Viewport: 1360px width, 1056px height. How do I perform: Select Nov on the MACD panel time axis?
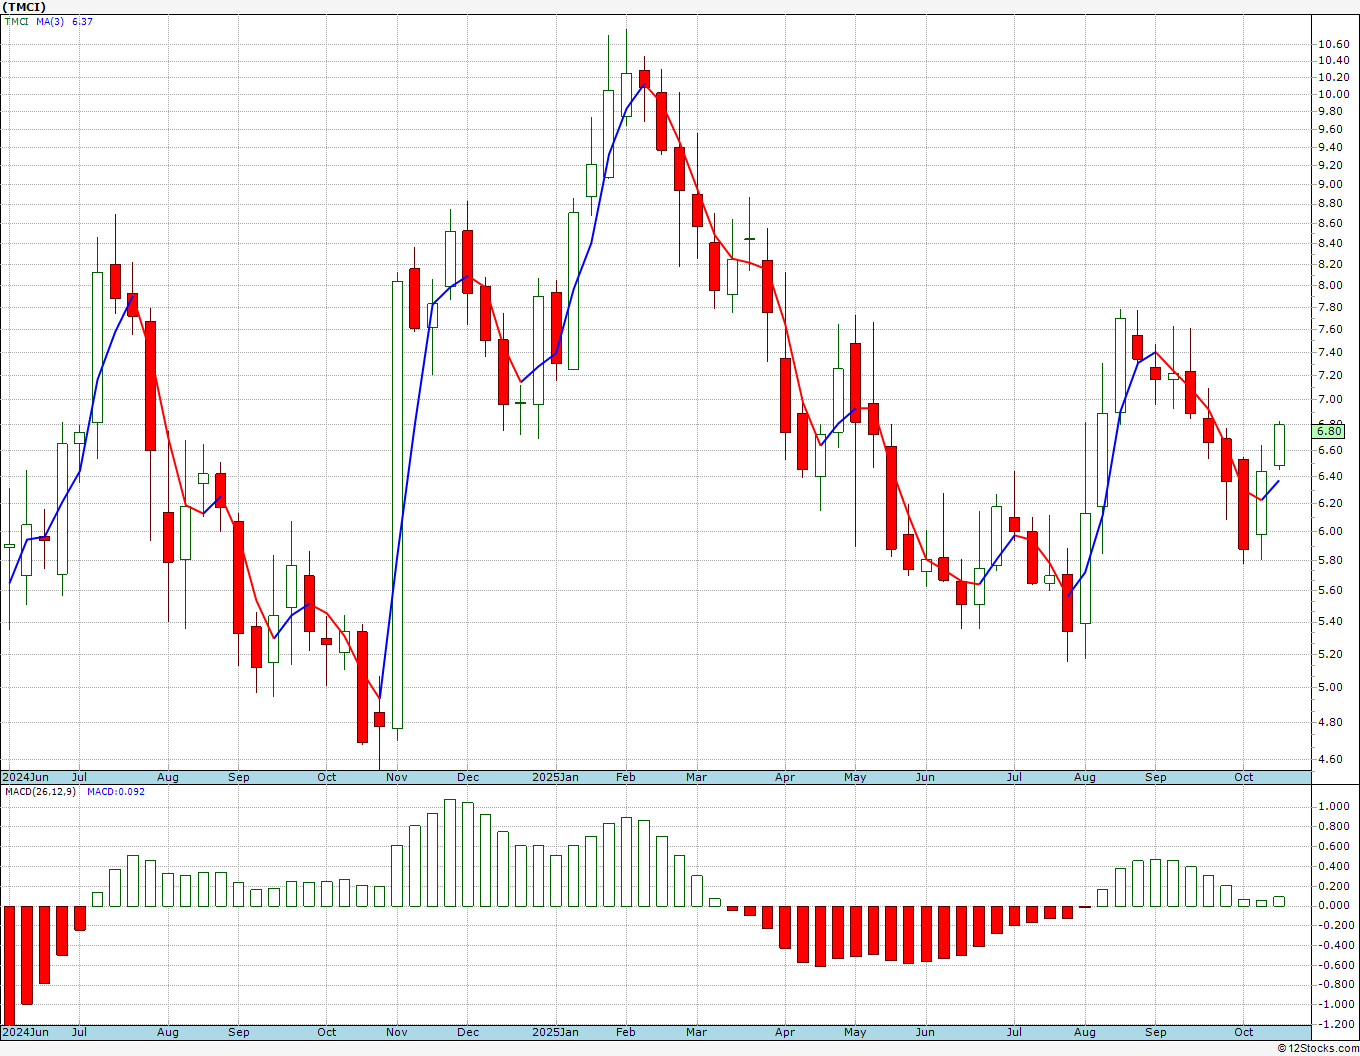pyautogui.click(x=397, y=1032)
